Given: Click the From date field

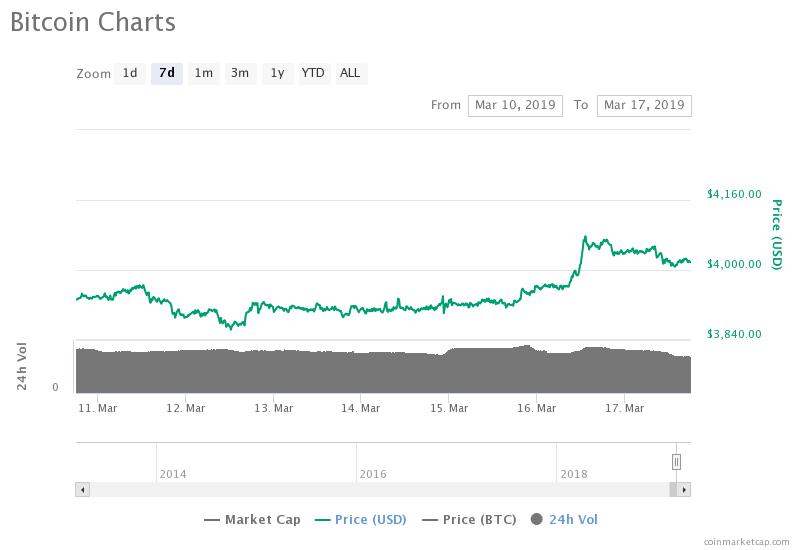Looking at the screenshot, I should [515, 105].
